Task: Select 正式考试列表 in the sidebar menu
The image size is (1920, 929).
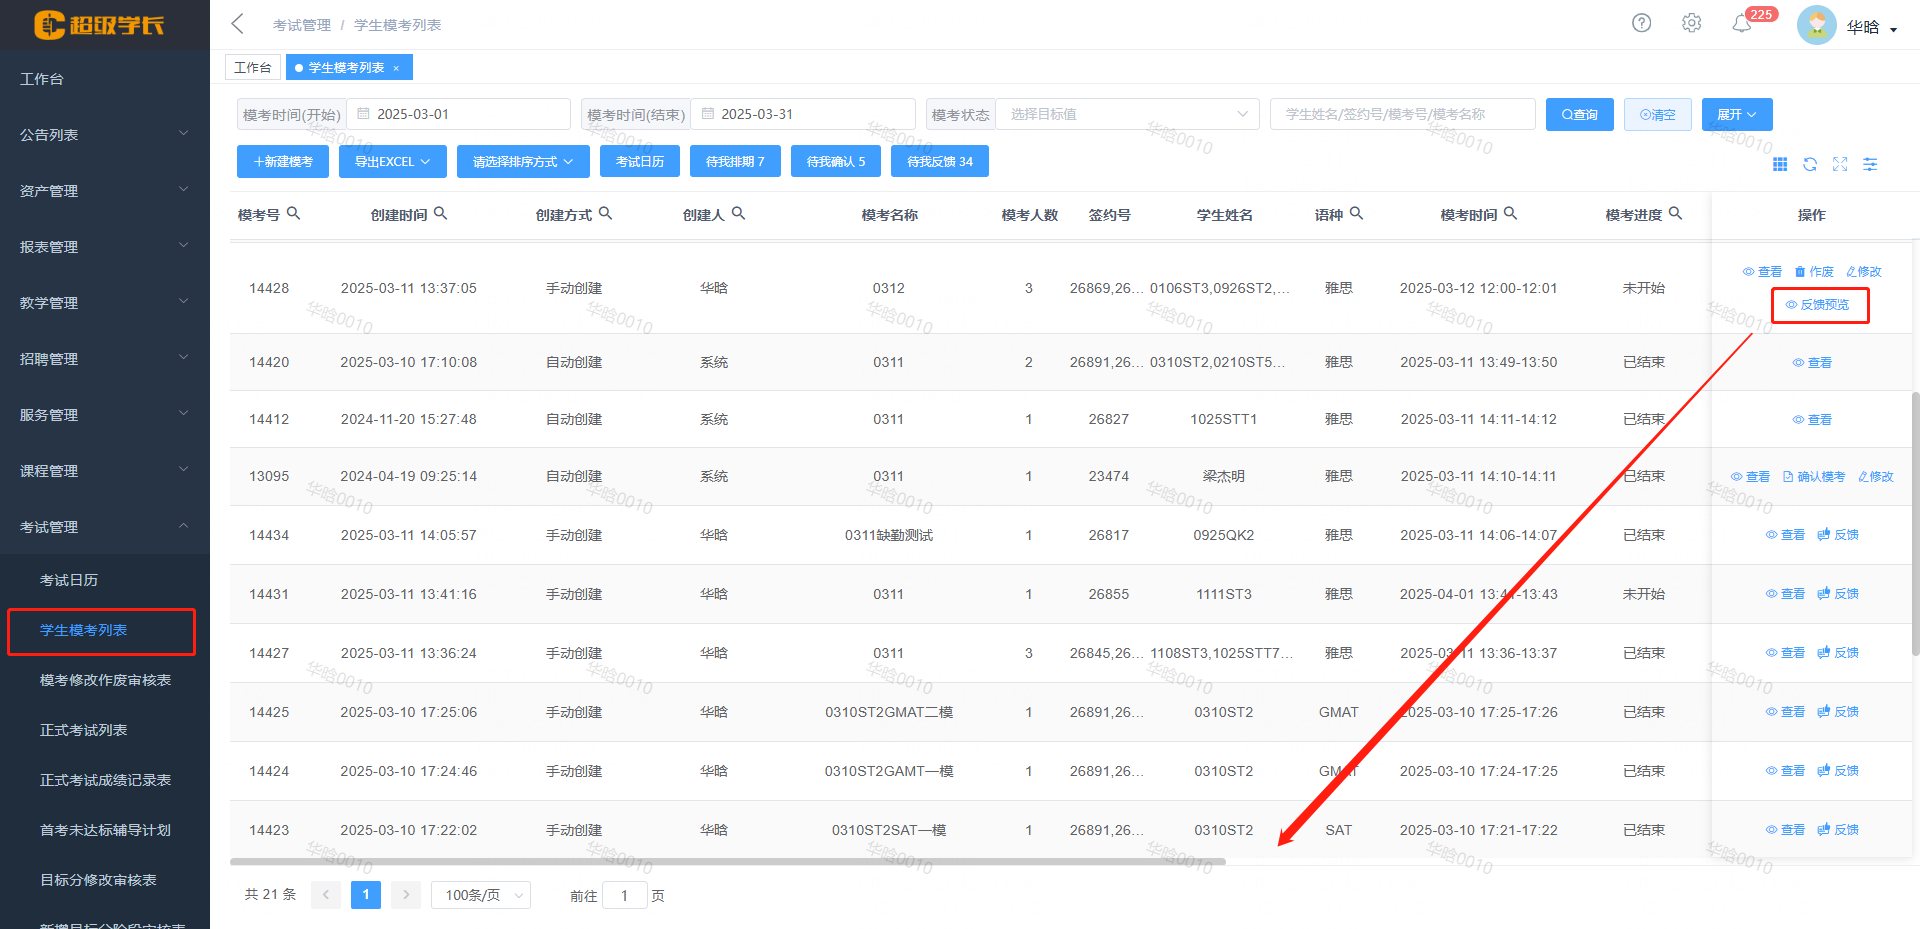Action: click(x=83, y=730)
